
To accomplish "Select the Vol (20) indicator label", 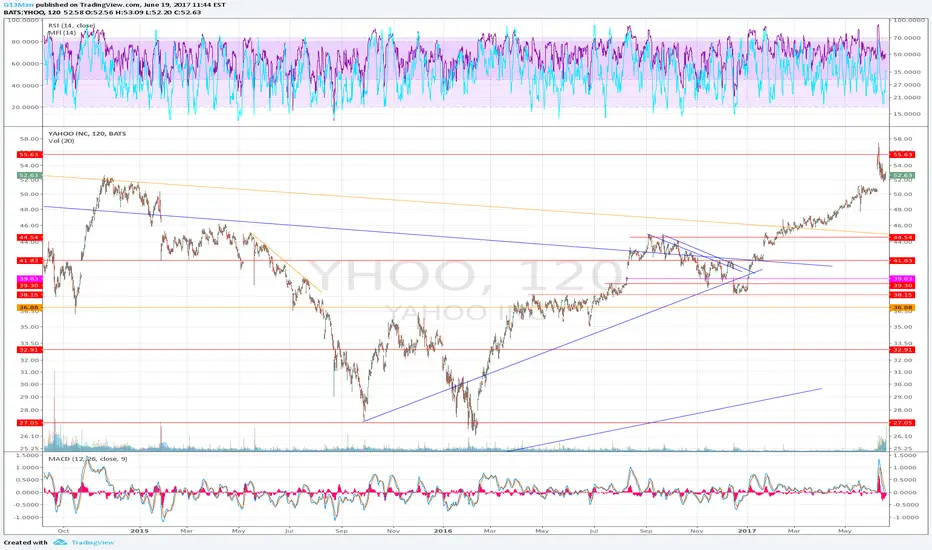I will click(61, 141).
